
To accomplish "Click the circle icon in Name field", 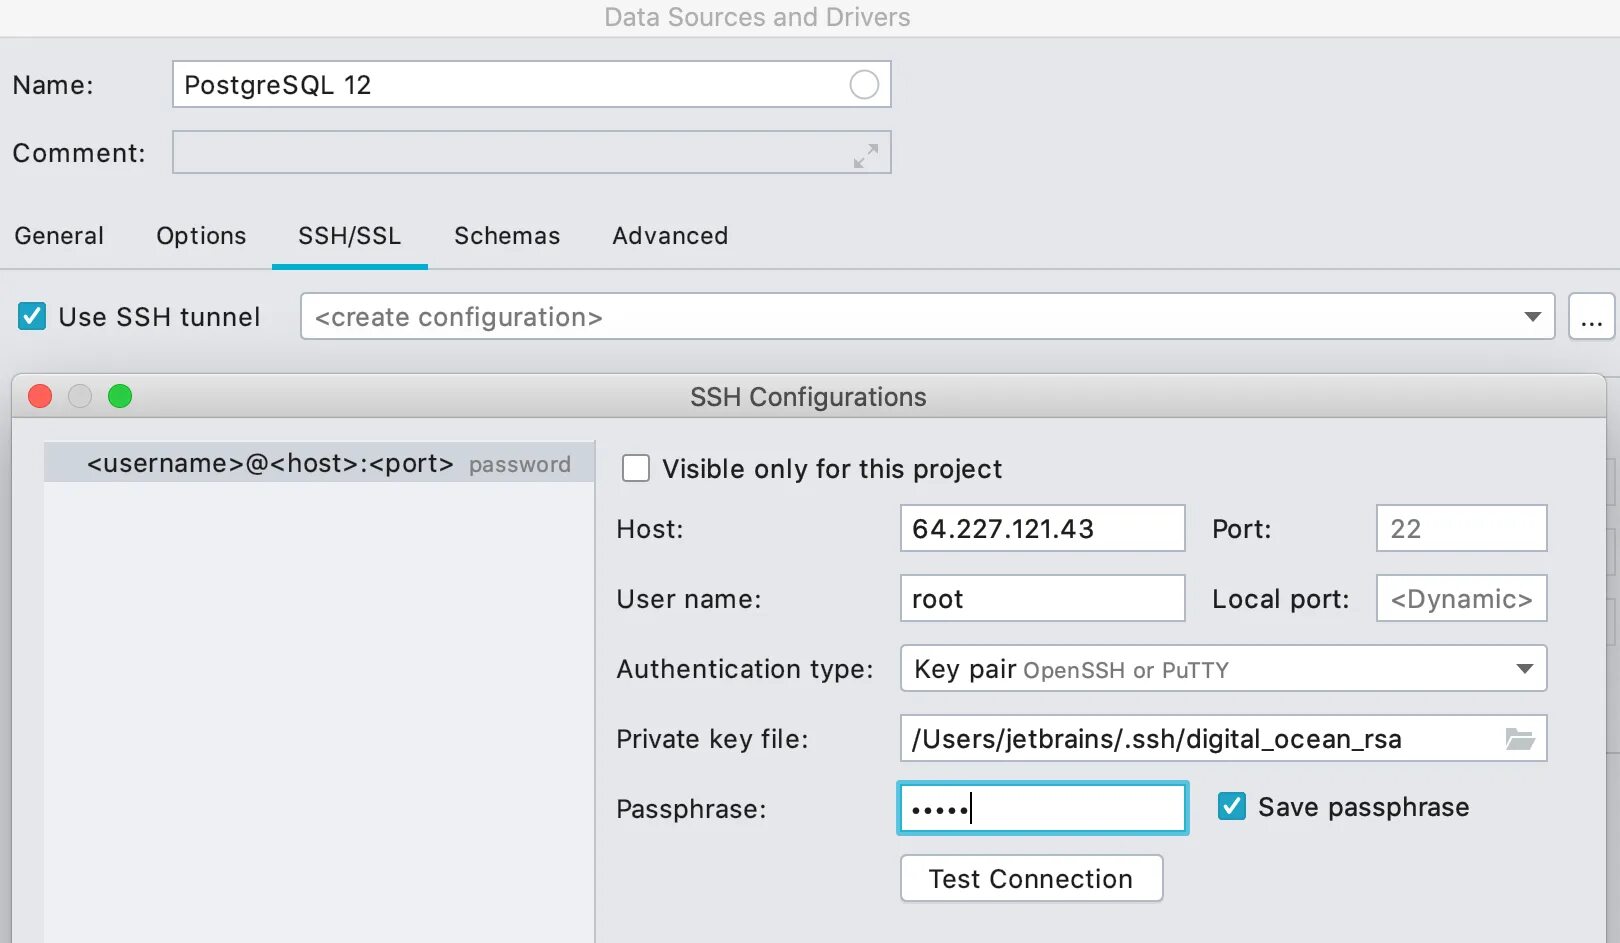I will tap(864, 85).
